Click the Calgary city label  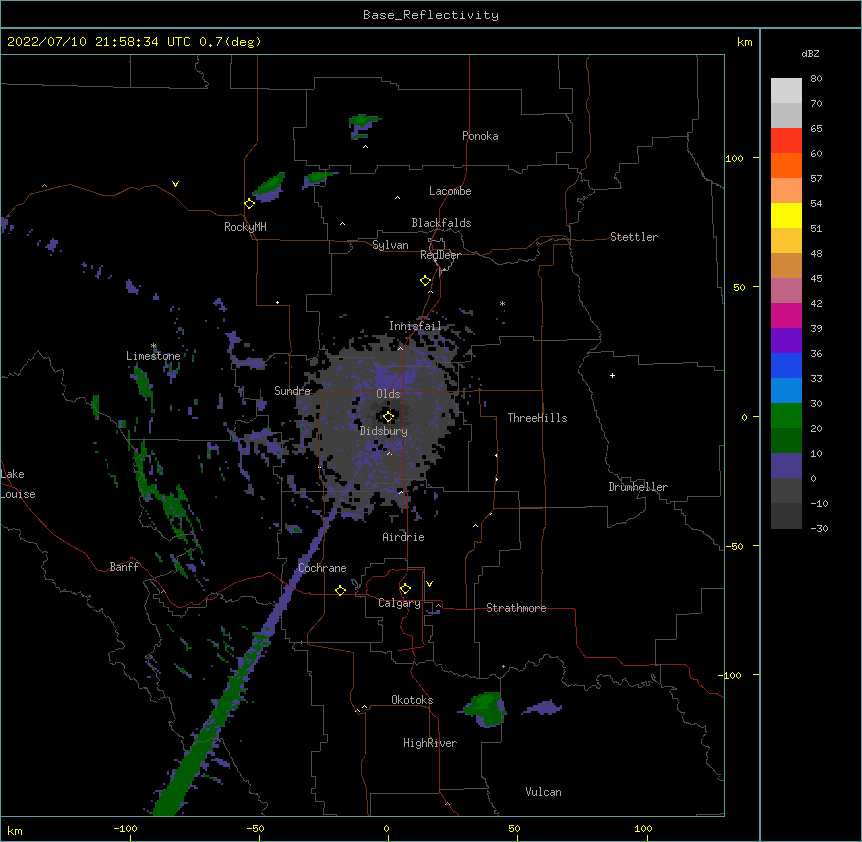pyautogui.click(x=399, y=603)
